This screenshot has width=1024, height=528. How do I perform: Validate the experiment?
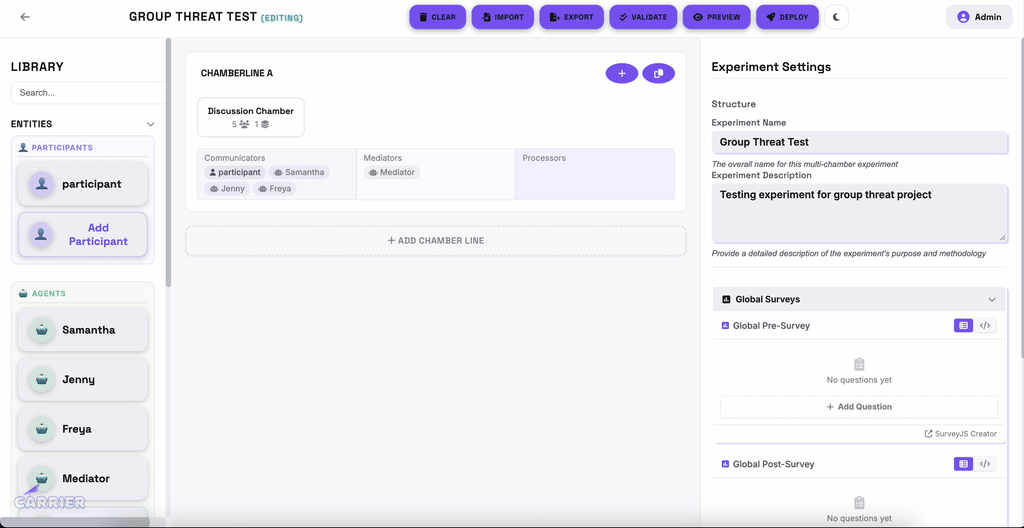pos(643,17)
